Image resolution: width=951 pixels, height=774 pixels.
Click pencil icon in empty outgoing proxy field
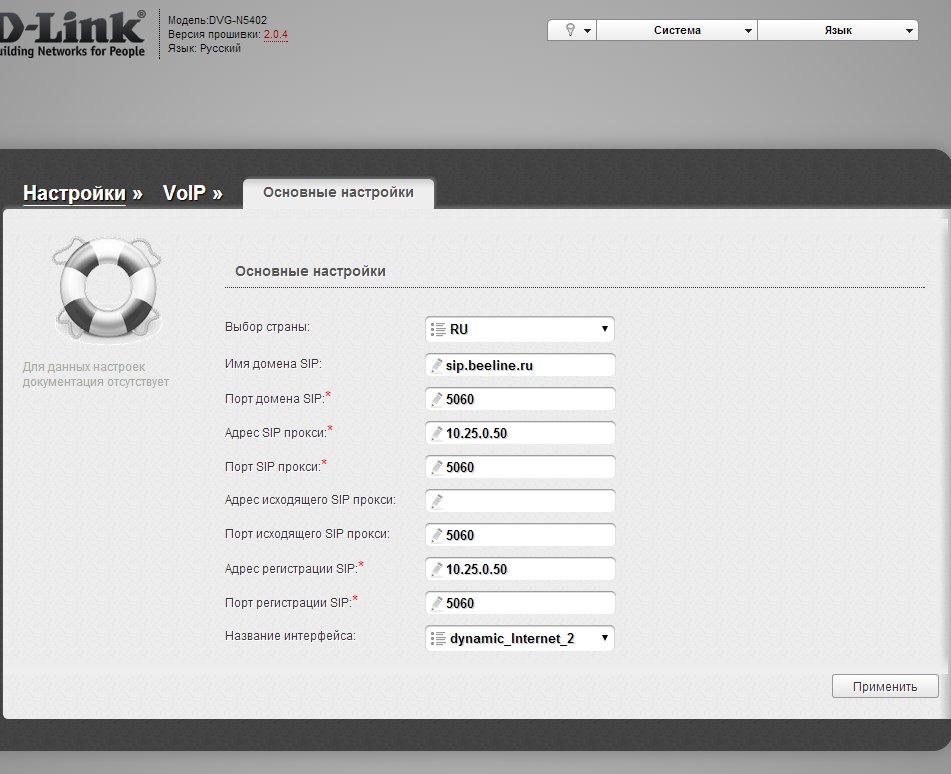click(x=436, y=502)
